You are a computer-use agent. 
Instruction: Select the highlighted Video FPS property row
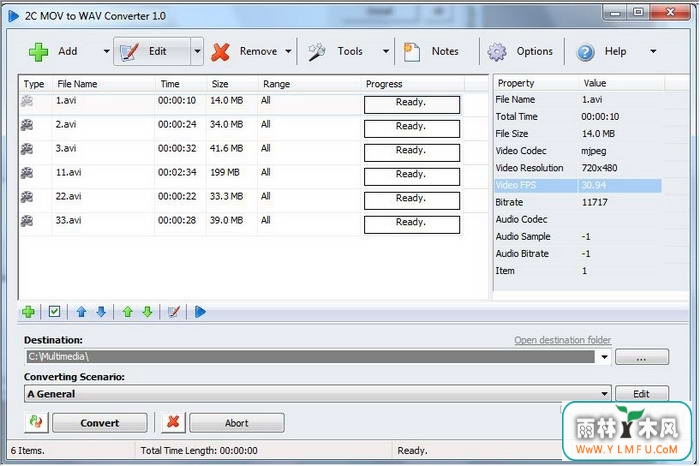coord(578,185)
